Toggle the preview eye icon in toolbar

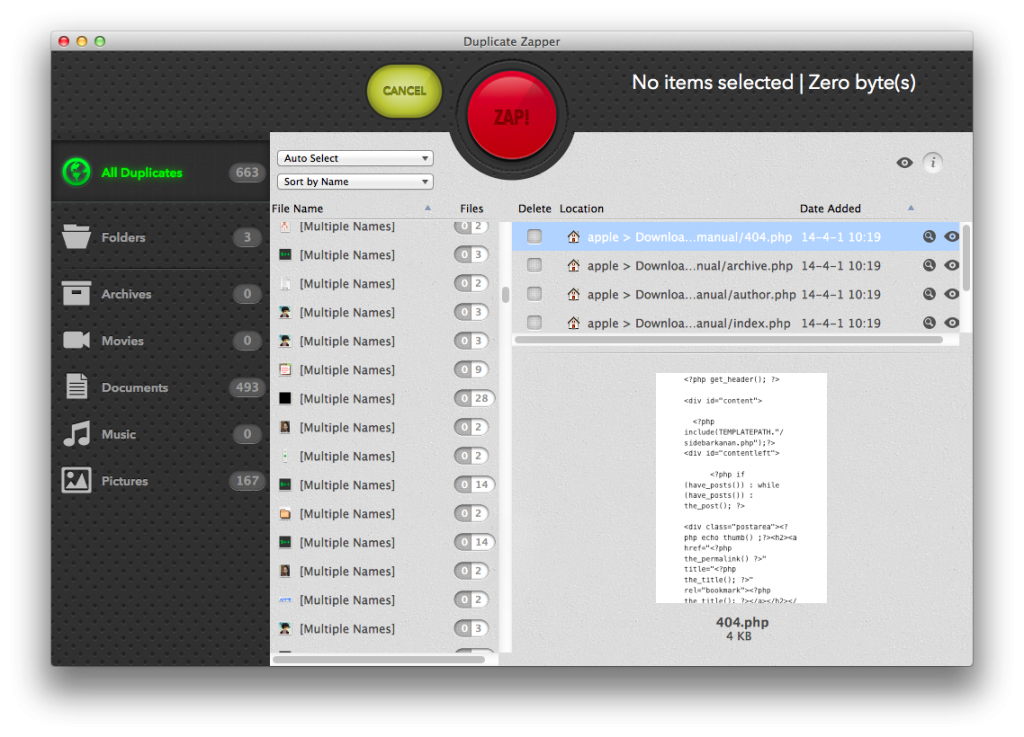[905, 162]
